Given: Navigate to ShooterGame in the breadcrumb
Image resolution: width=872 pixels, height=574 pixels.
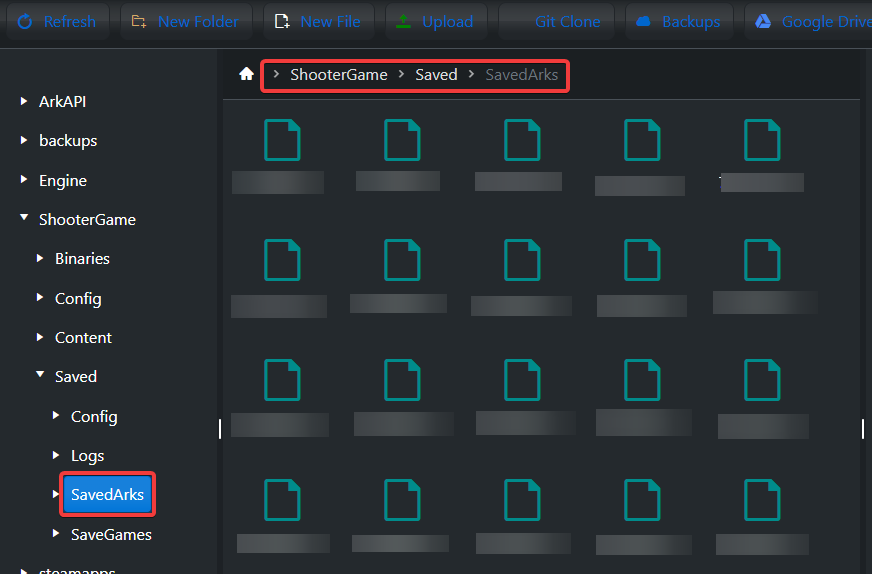Looking at the screenshot, I should coord(338,75).
